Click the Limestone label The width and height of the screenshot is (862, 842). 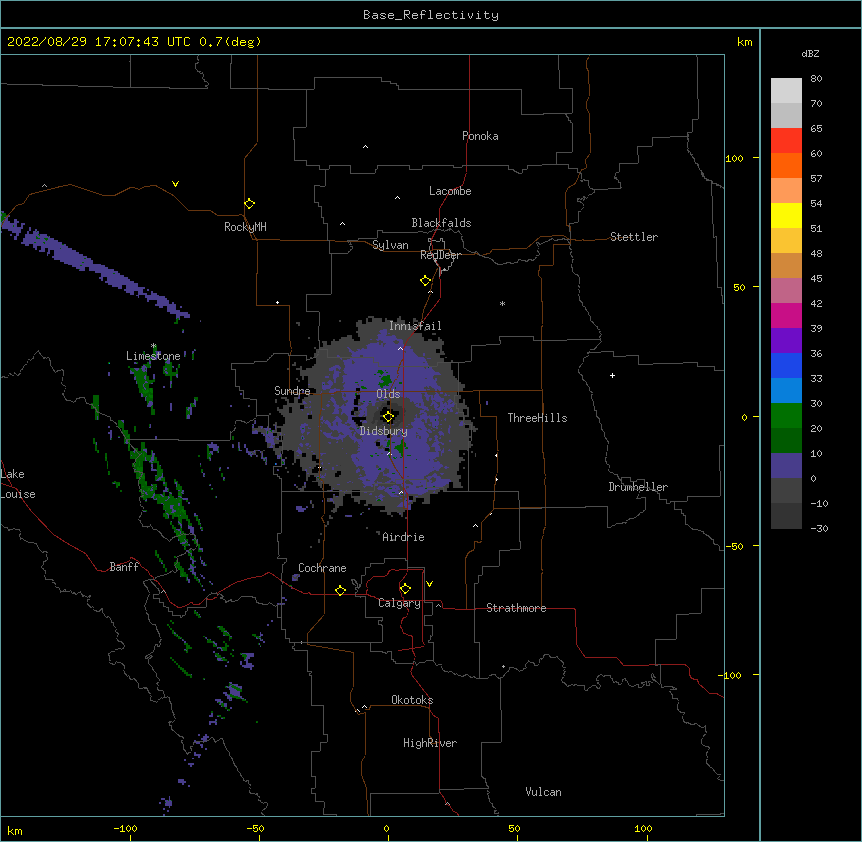153,356
